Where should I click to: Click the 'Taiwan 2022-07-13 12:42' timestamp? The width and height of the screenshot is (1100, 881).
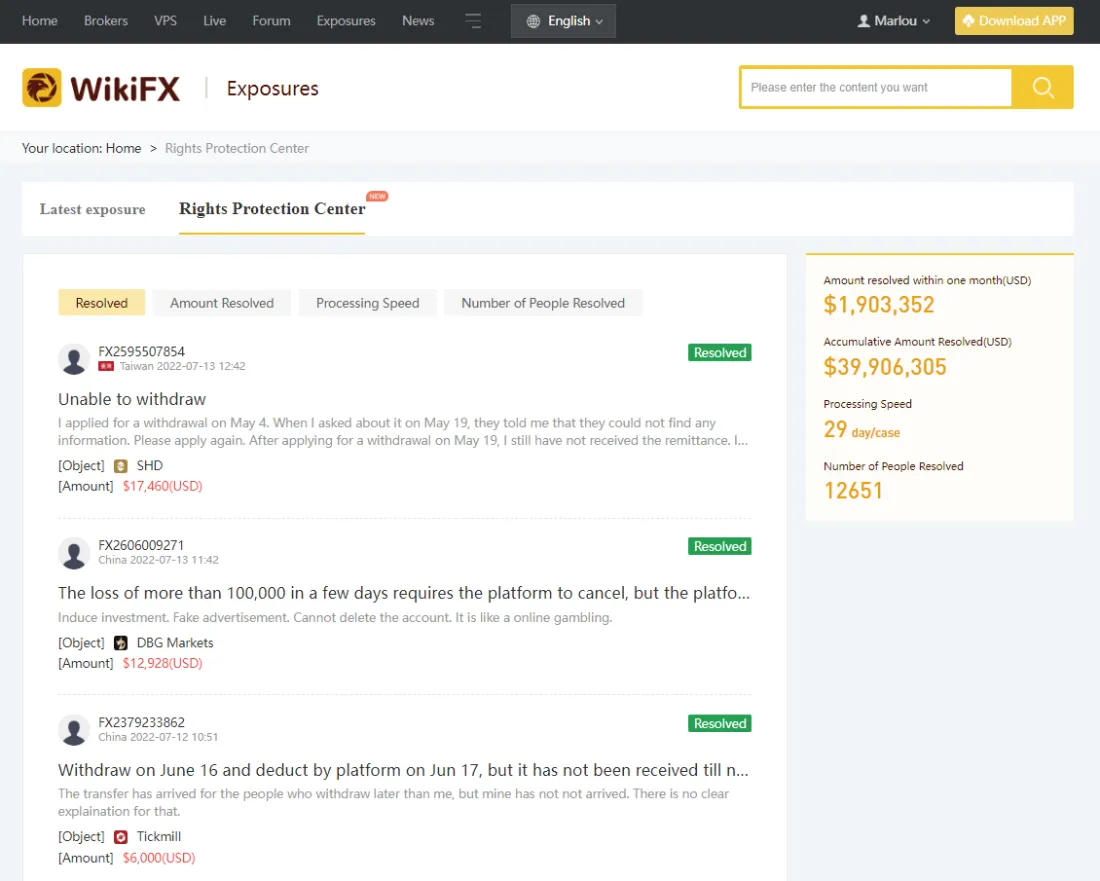click(182, 366)
